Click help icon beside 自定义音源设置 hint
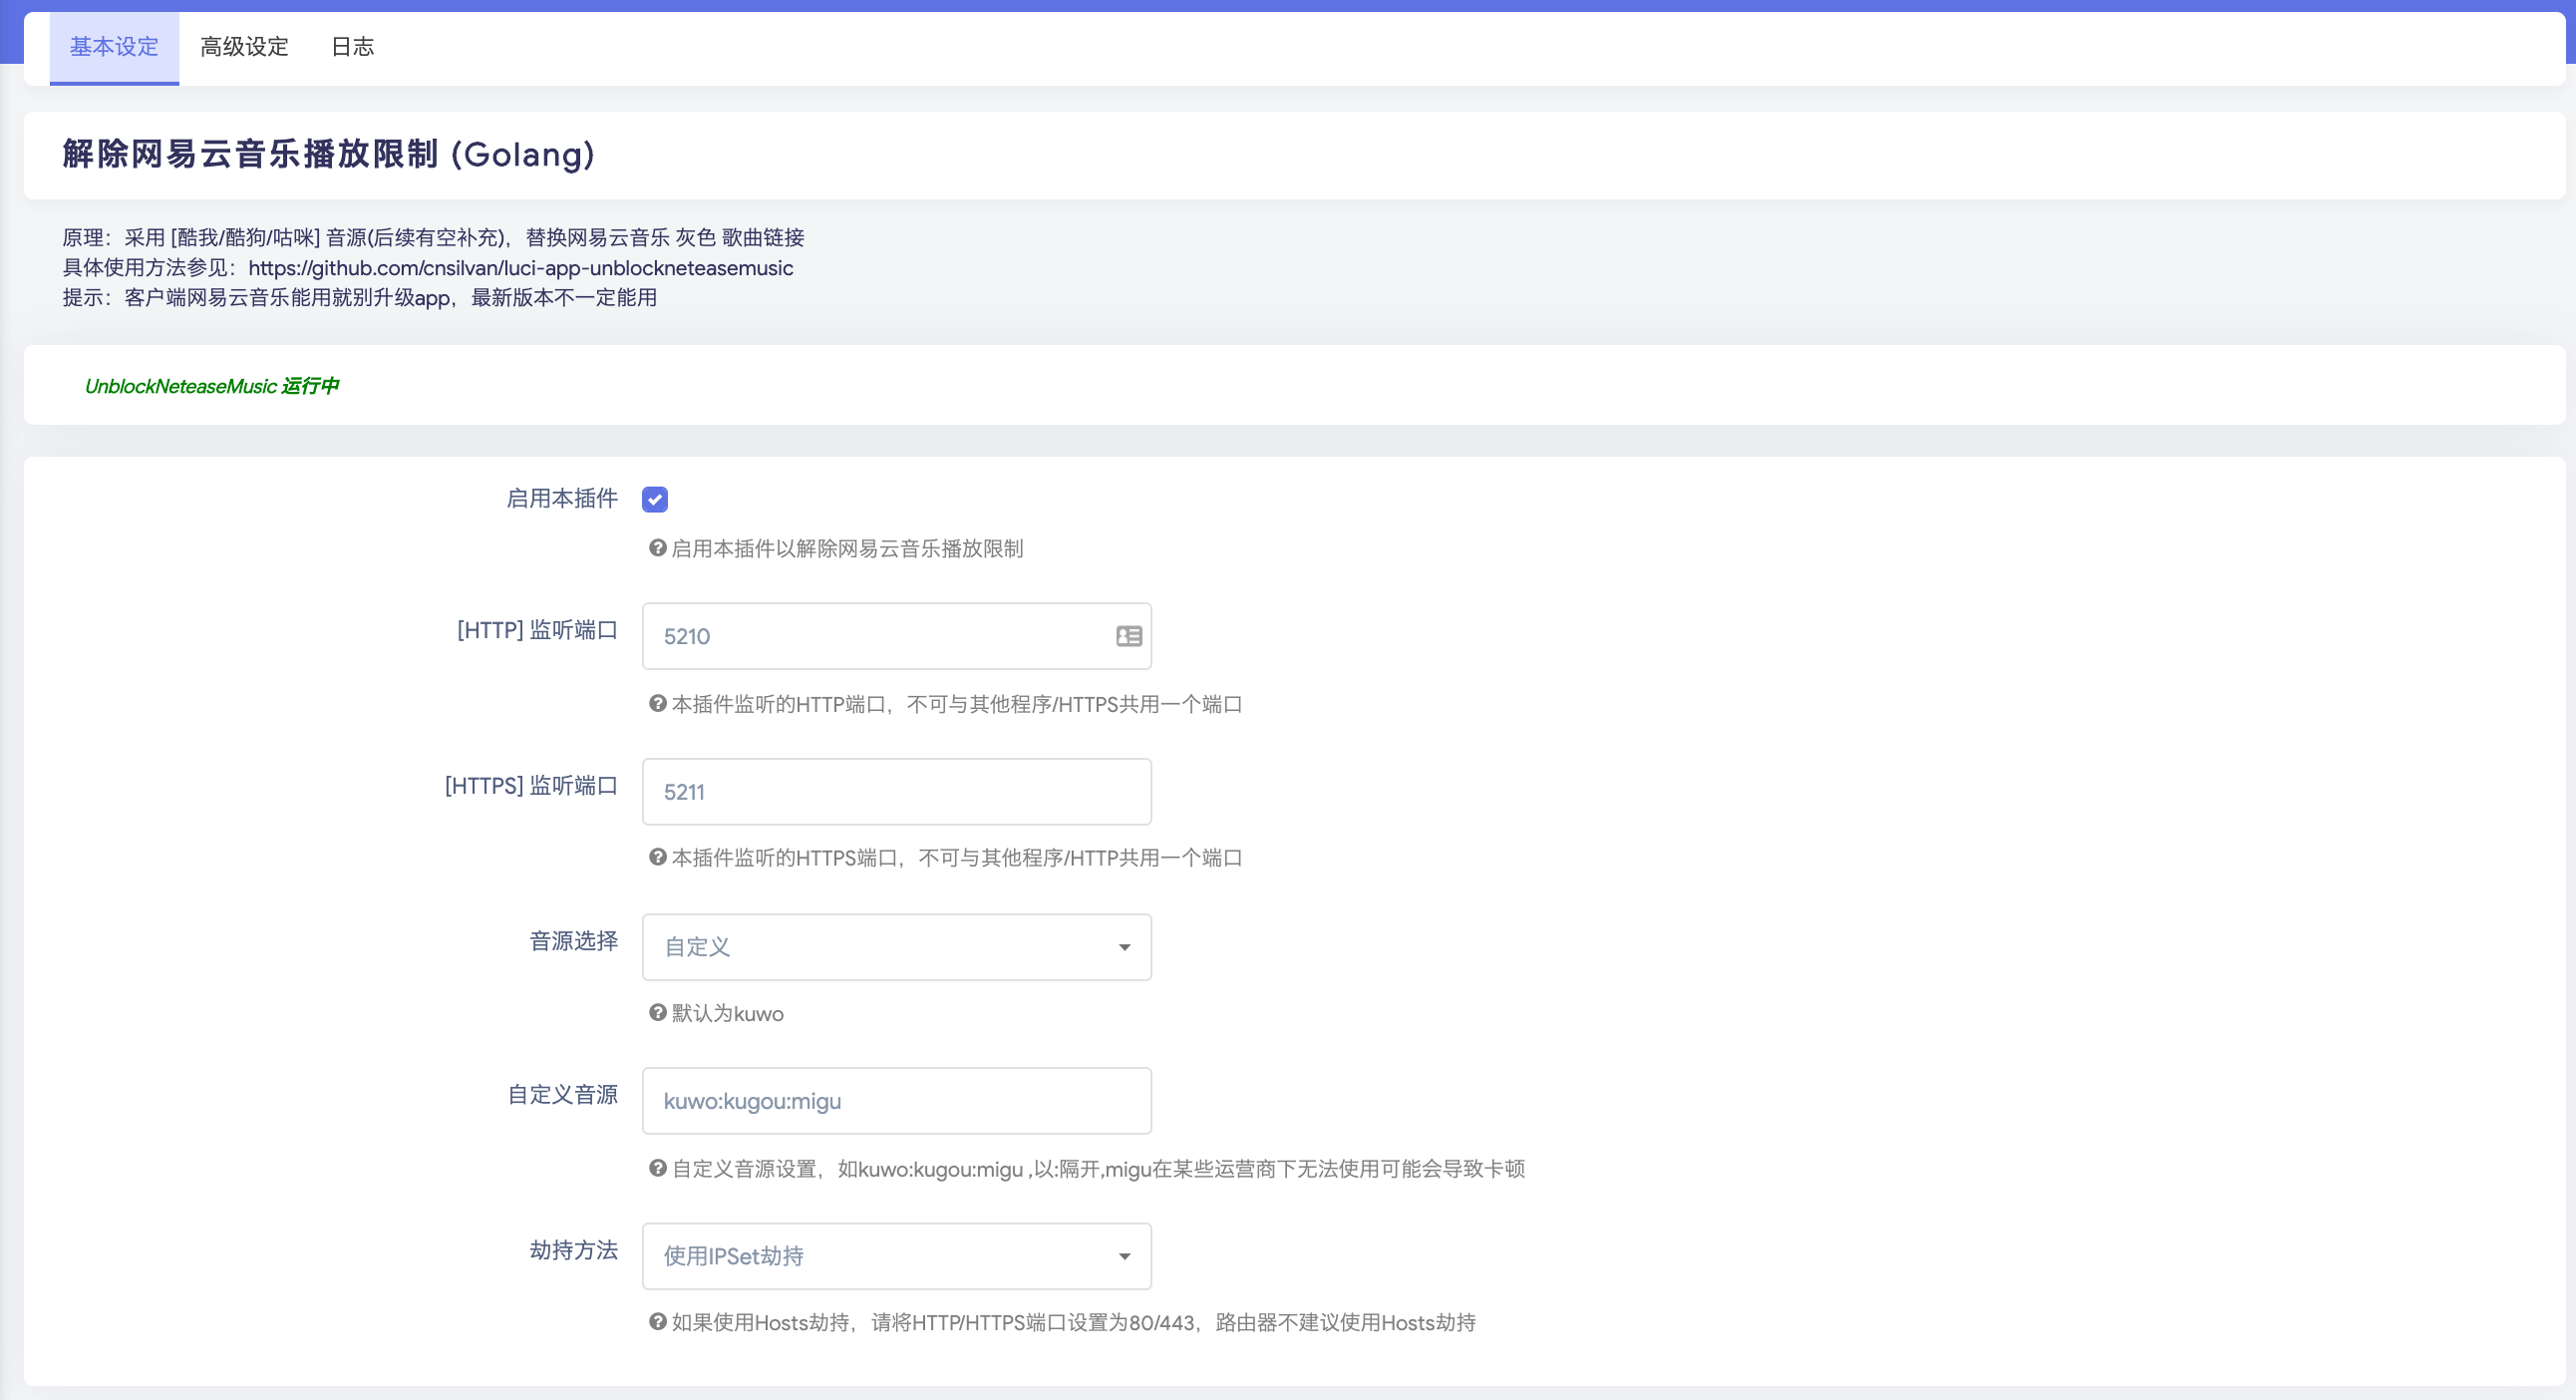This screenshot has height=1400, width=2576. click(x=657, y=1168)
